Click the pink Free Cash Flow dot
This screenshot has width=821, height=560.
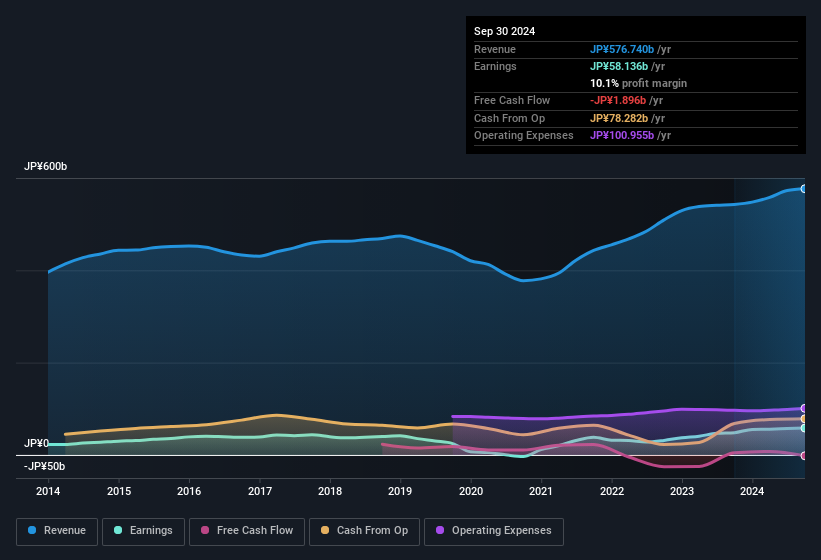(x=206, y=530)
